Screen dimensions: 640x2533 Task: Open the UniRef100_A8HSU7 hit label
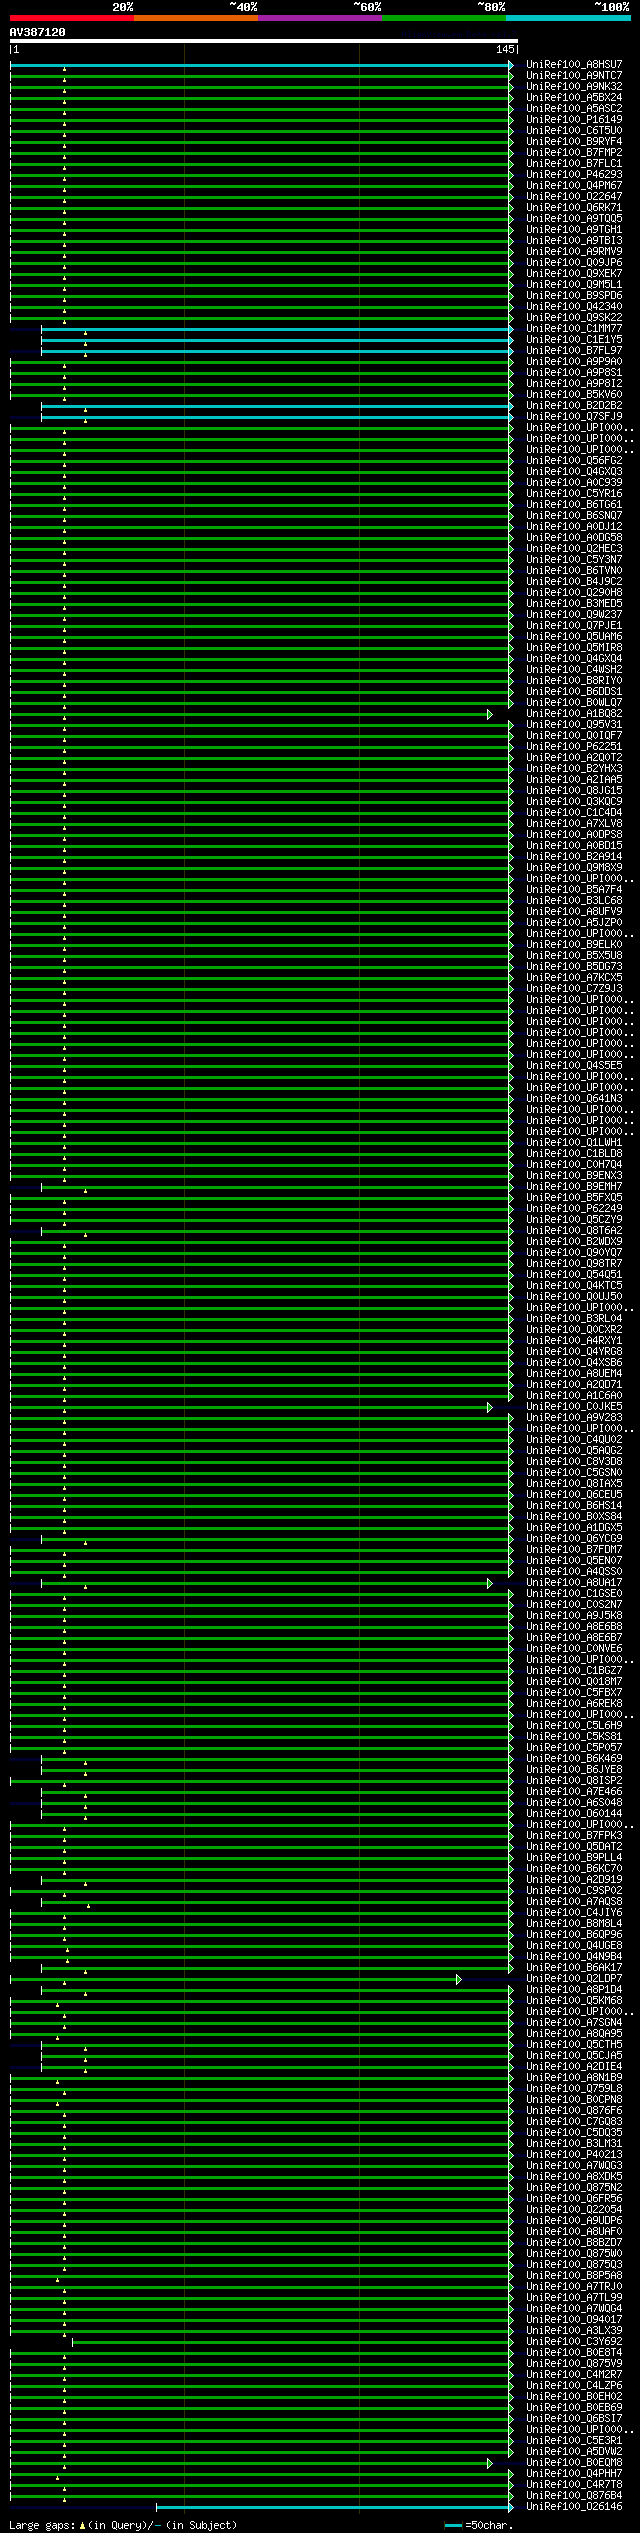coord(574,65)
